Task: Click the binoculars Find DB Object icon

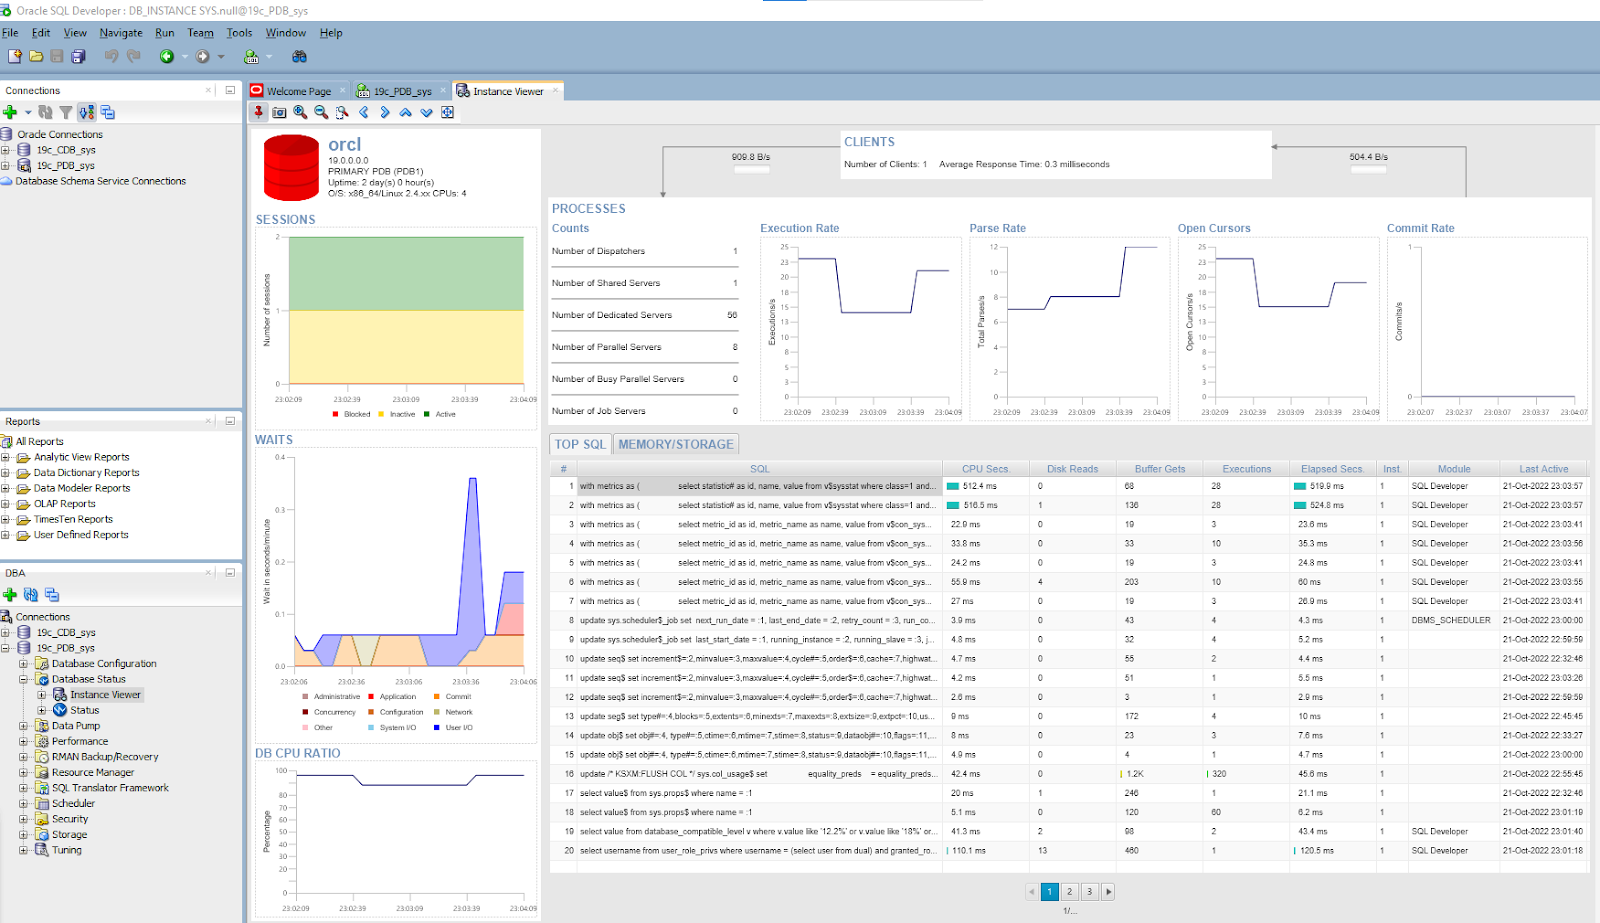Action: 298,57
